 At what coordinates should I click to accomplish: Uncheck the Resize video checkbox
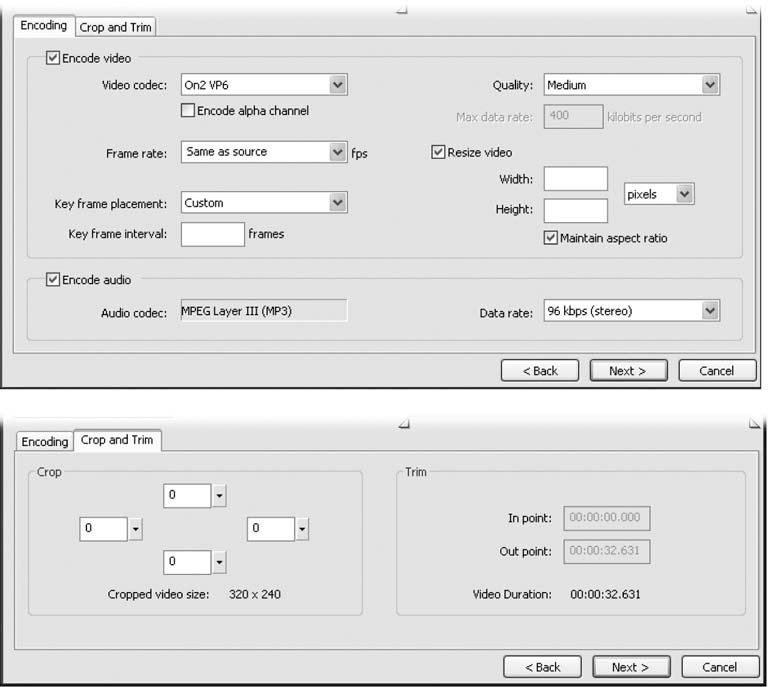click(x=438, y=152)
